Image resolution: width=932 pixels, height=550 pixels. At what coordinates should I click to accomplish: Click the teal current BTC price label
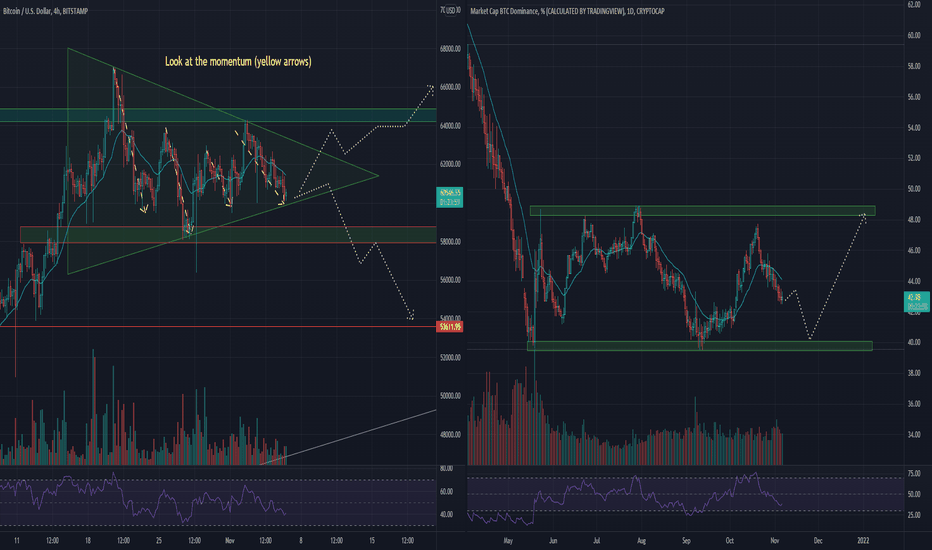(x=449, y=197)
